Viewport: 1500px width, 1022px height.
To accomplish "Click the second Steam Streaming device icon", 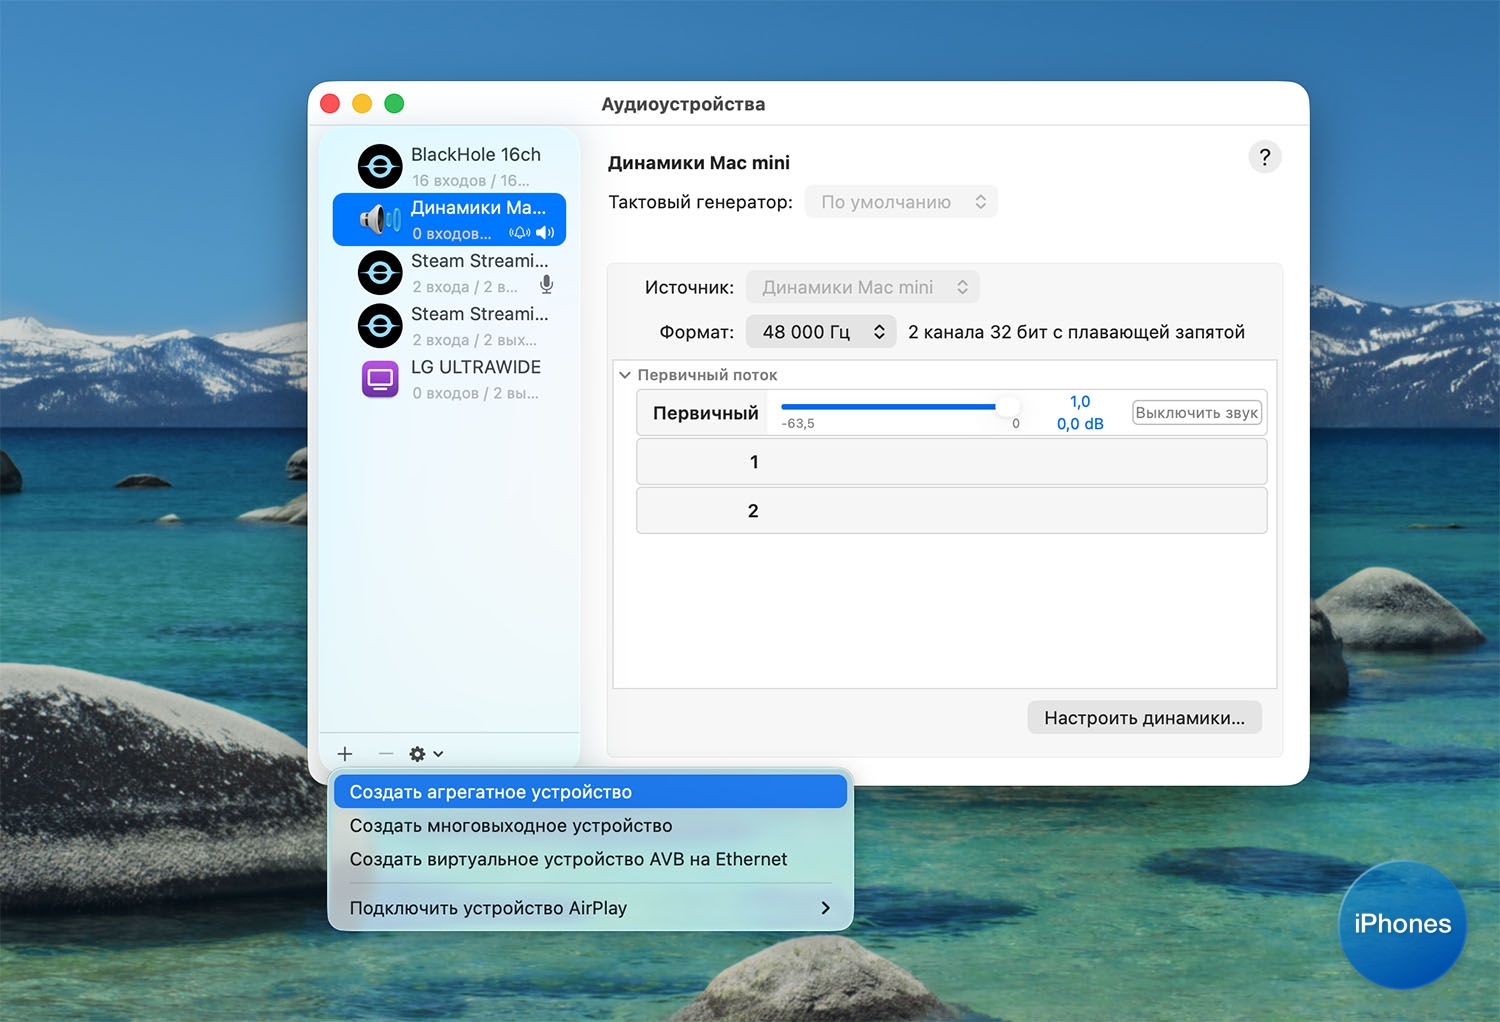I will click(380, 326).
